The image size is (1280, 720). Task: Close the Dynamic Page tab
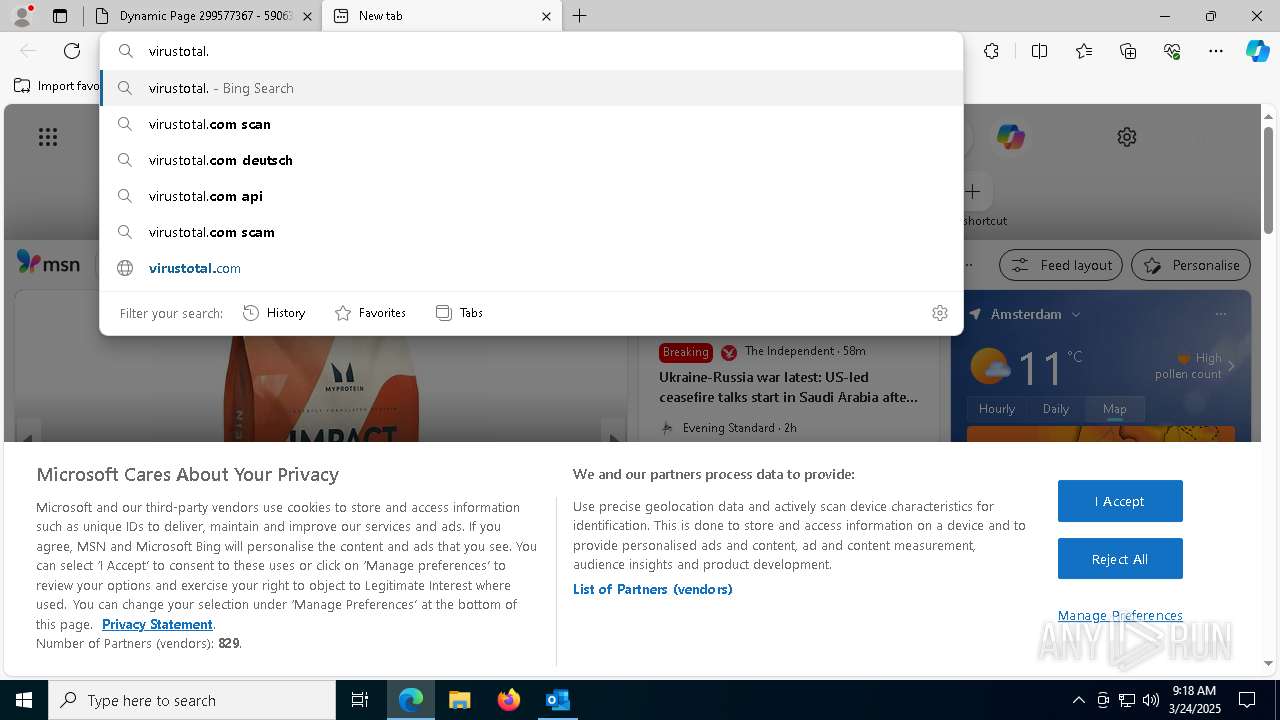coord(307,16)
